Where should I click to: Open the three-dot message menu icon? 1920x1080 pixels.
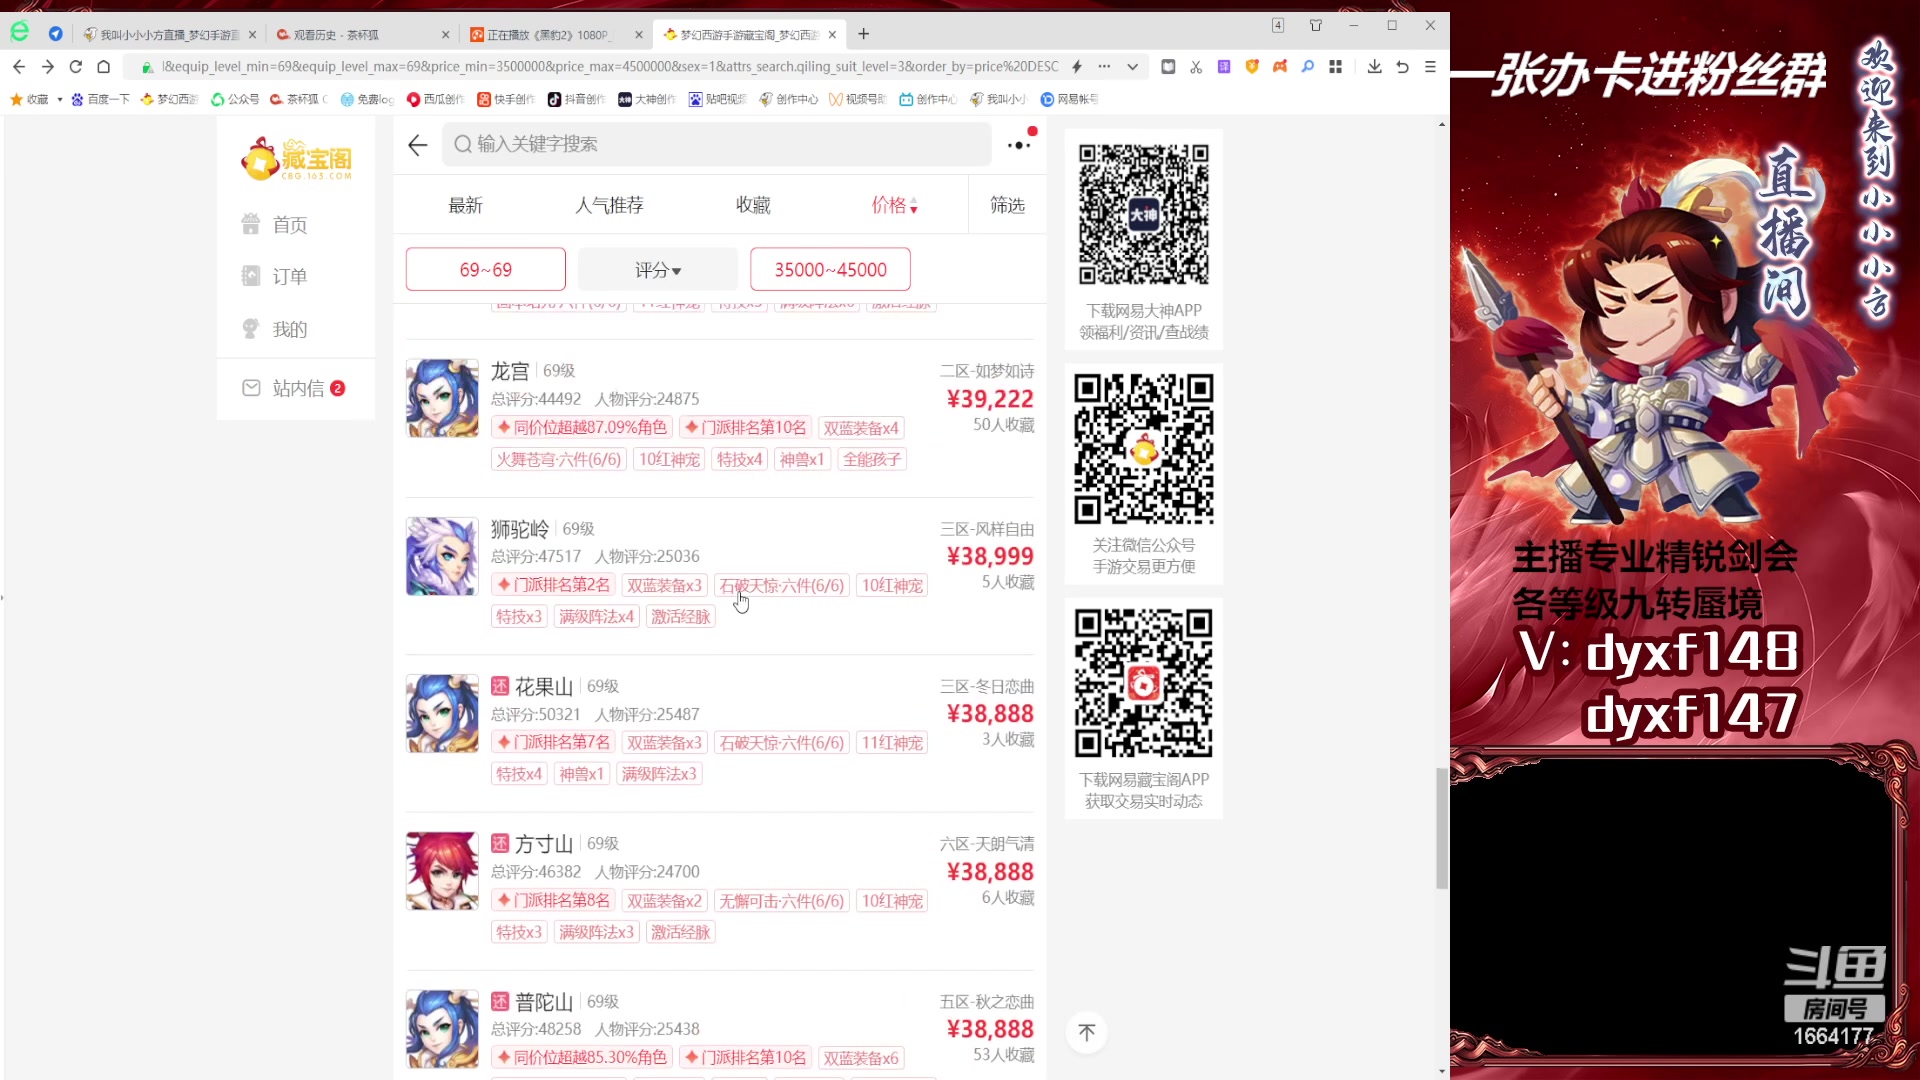coord(1019,145)
